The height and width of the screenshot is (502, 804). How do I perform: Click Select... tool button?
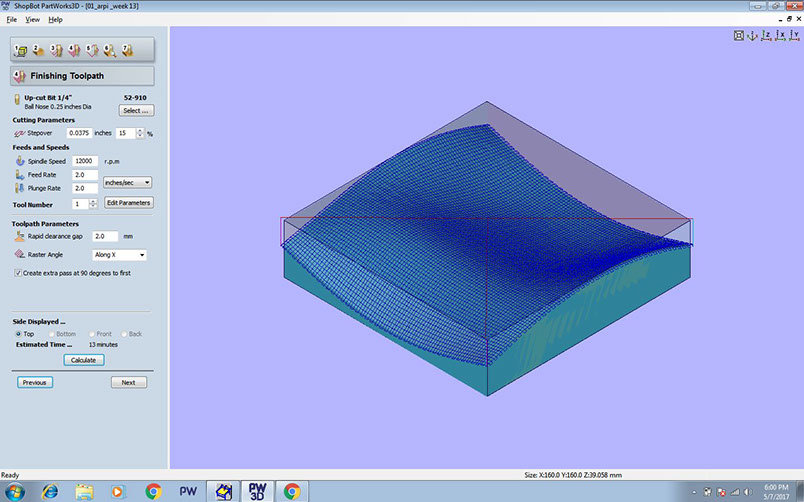coord(136,111)
